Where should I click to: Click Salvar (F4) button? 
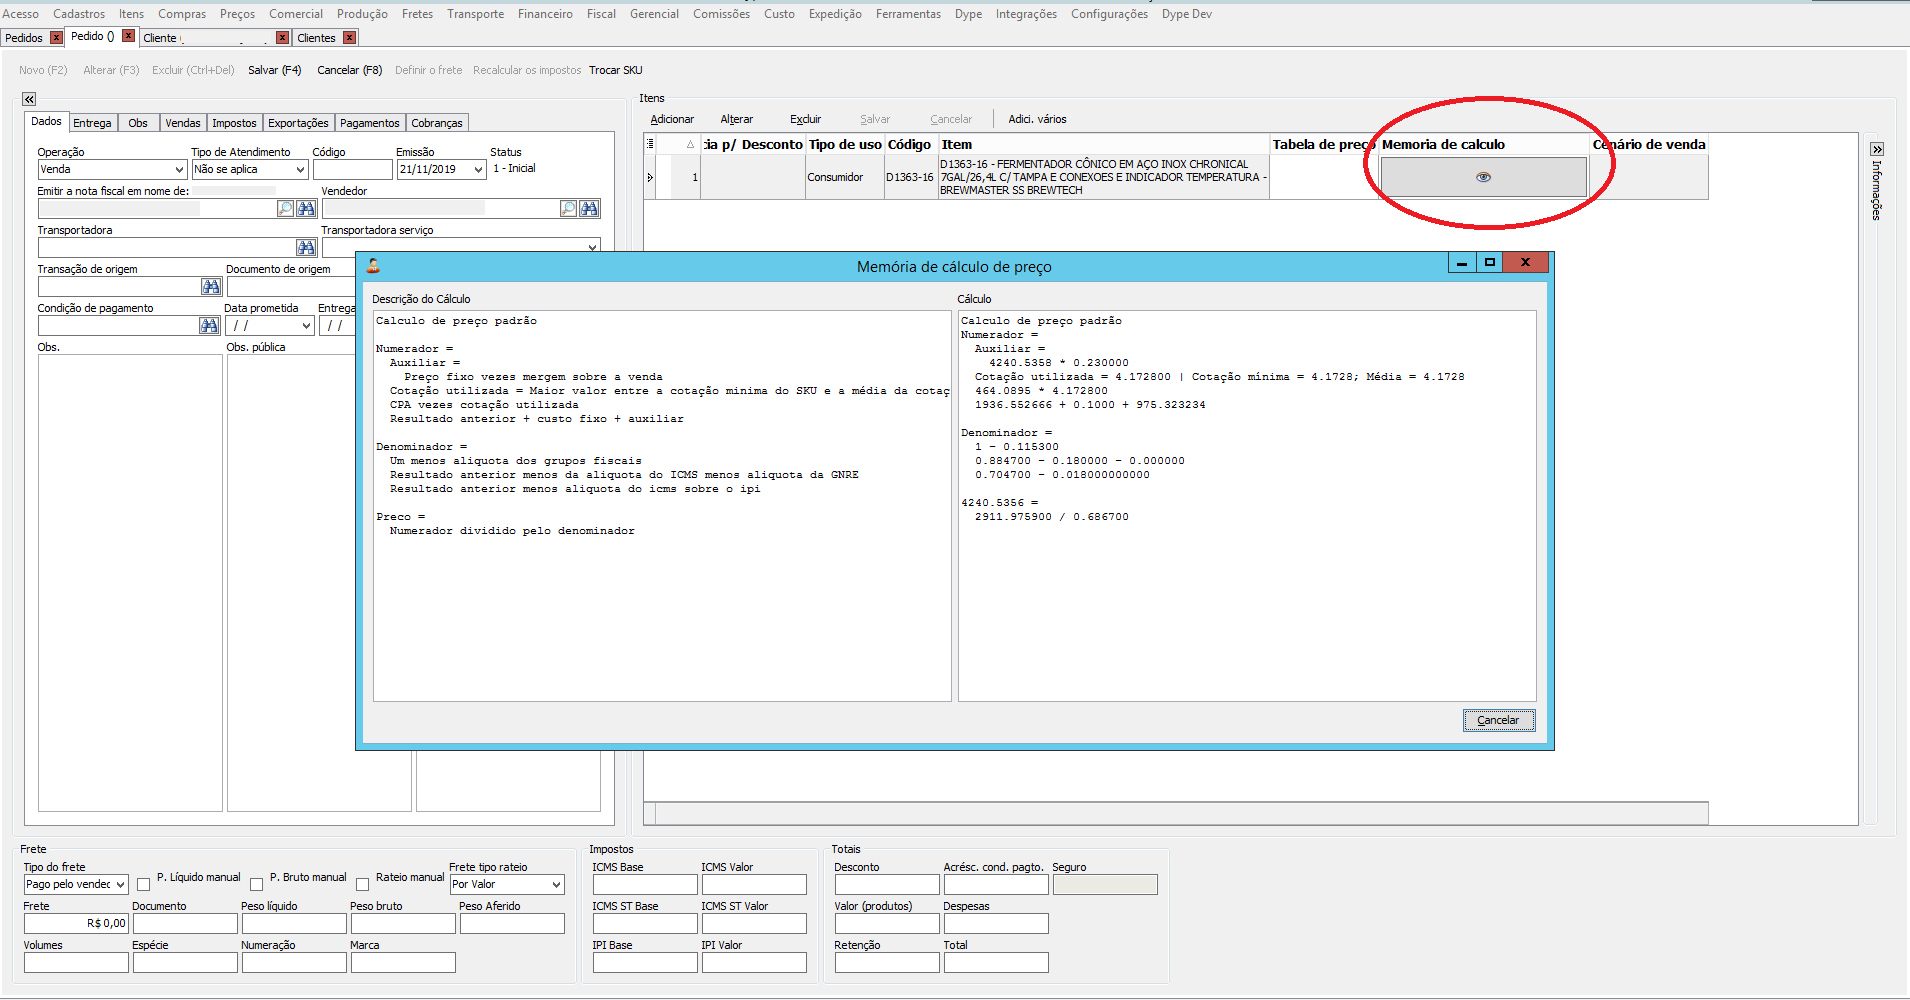275,70
